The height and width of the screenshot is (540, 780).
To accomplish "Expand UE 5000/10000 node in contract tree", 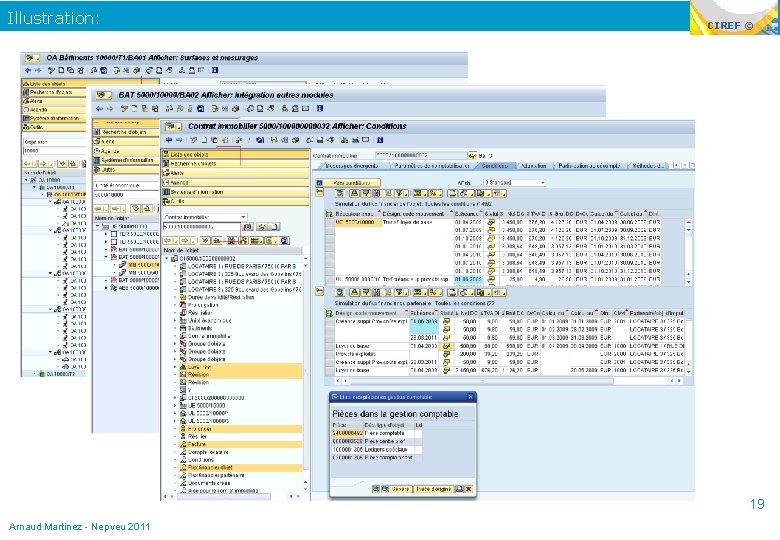I will pos(175,405).
